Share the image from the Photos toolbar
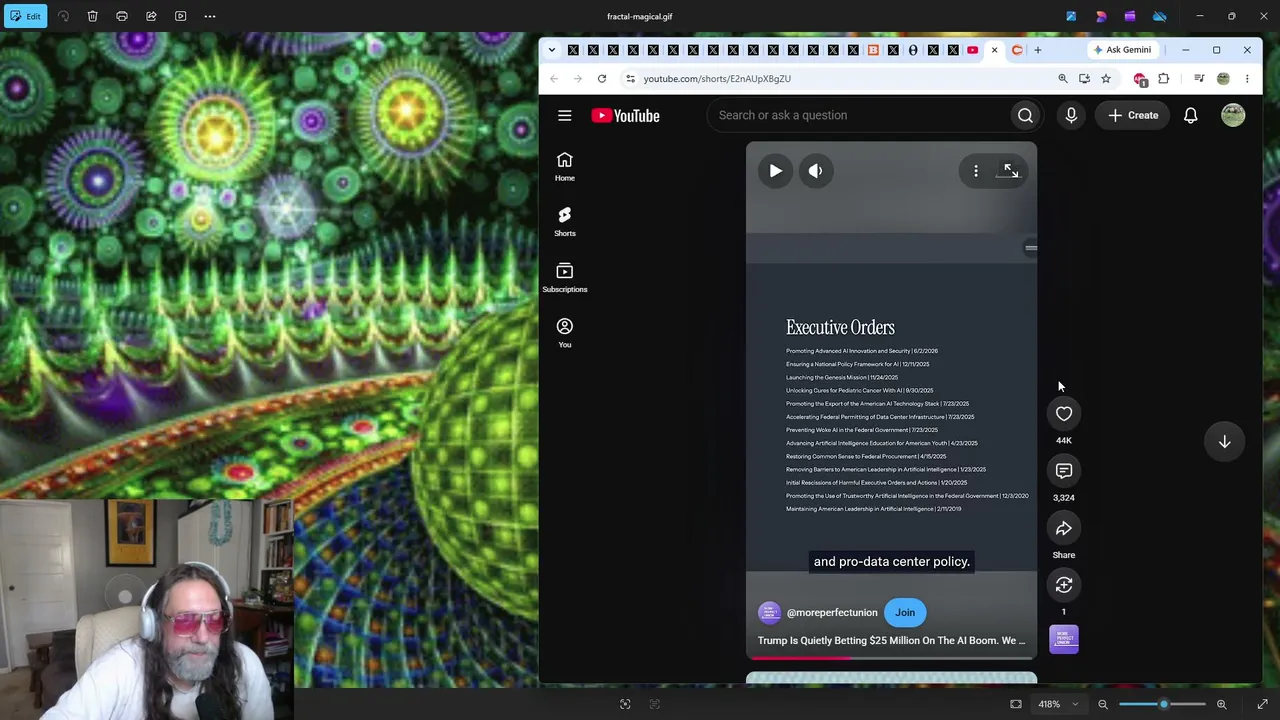 pos(151,16)
